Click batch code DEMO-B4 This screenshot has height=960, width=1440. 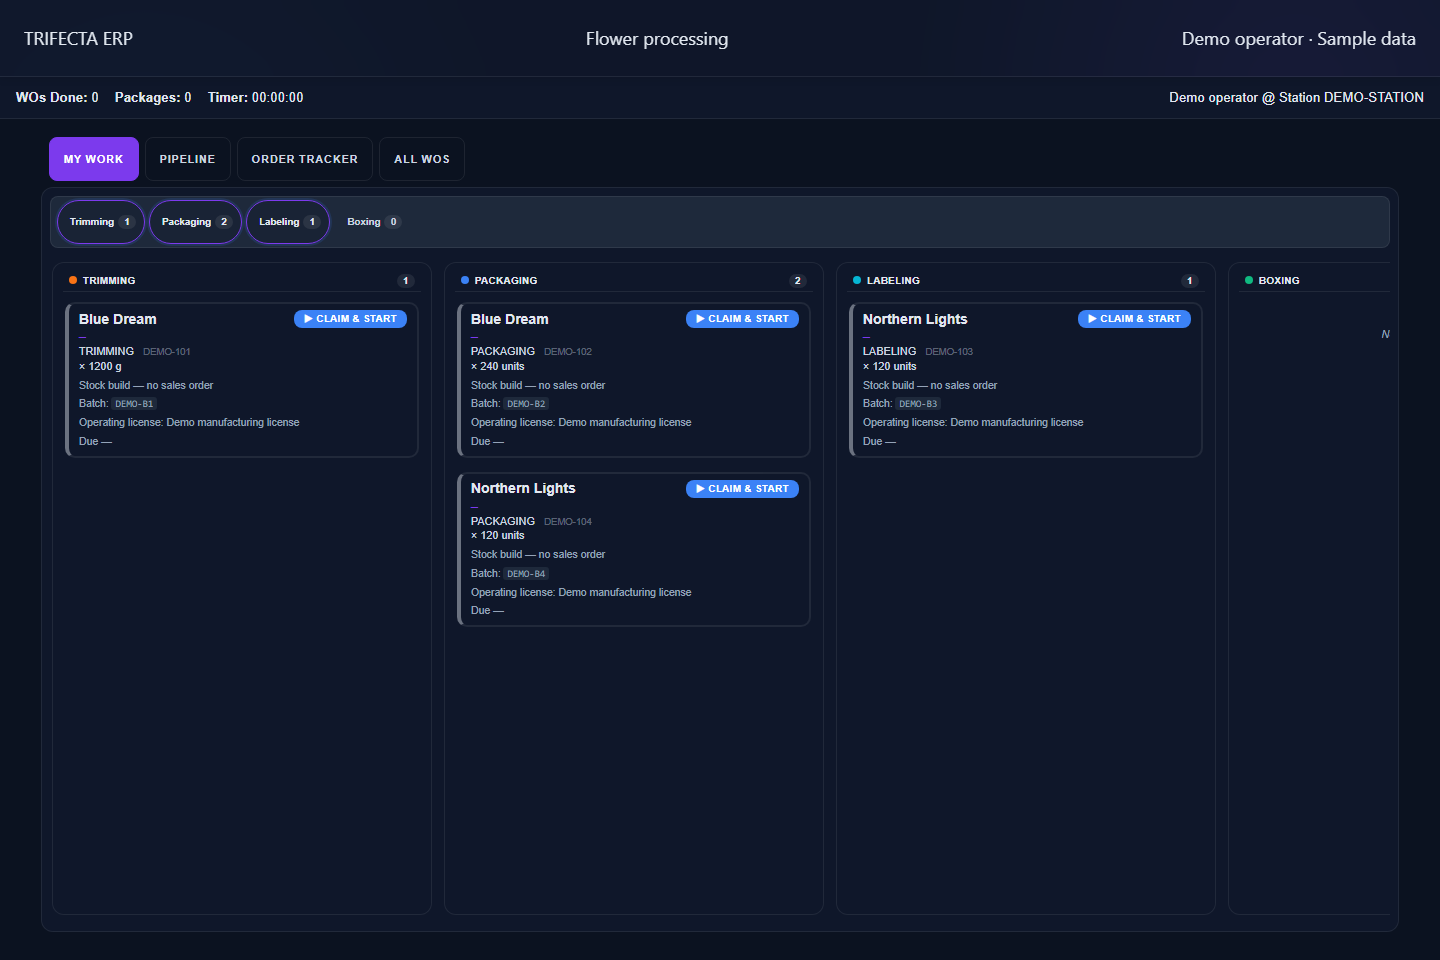pos(526,574)
